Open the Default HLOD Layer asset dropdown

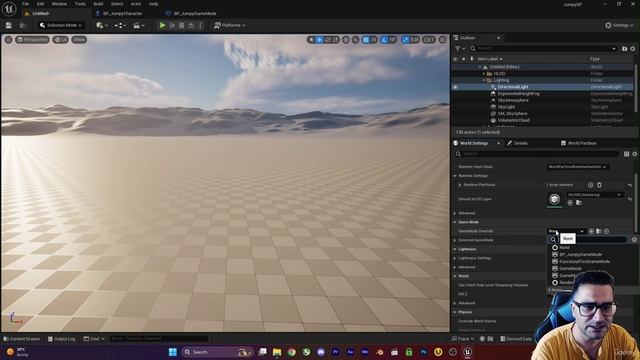coord(594,195)
